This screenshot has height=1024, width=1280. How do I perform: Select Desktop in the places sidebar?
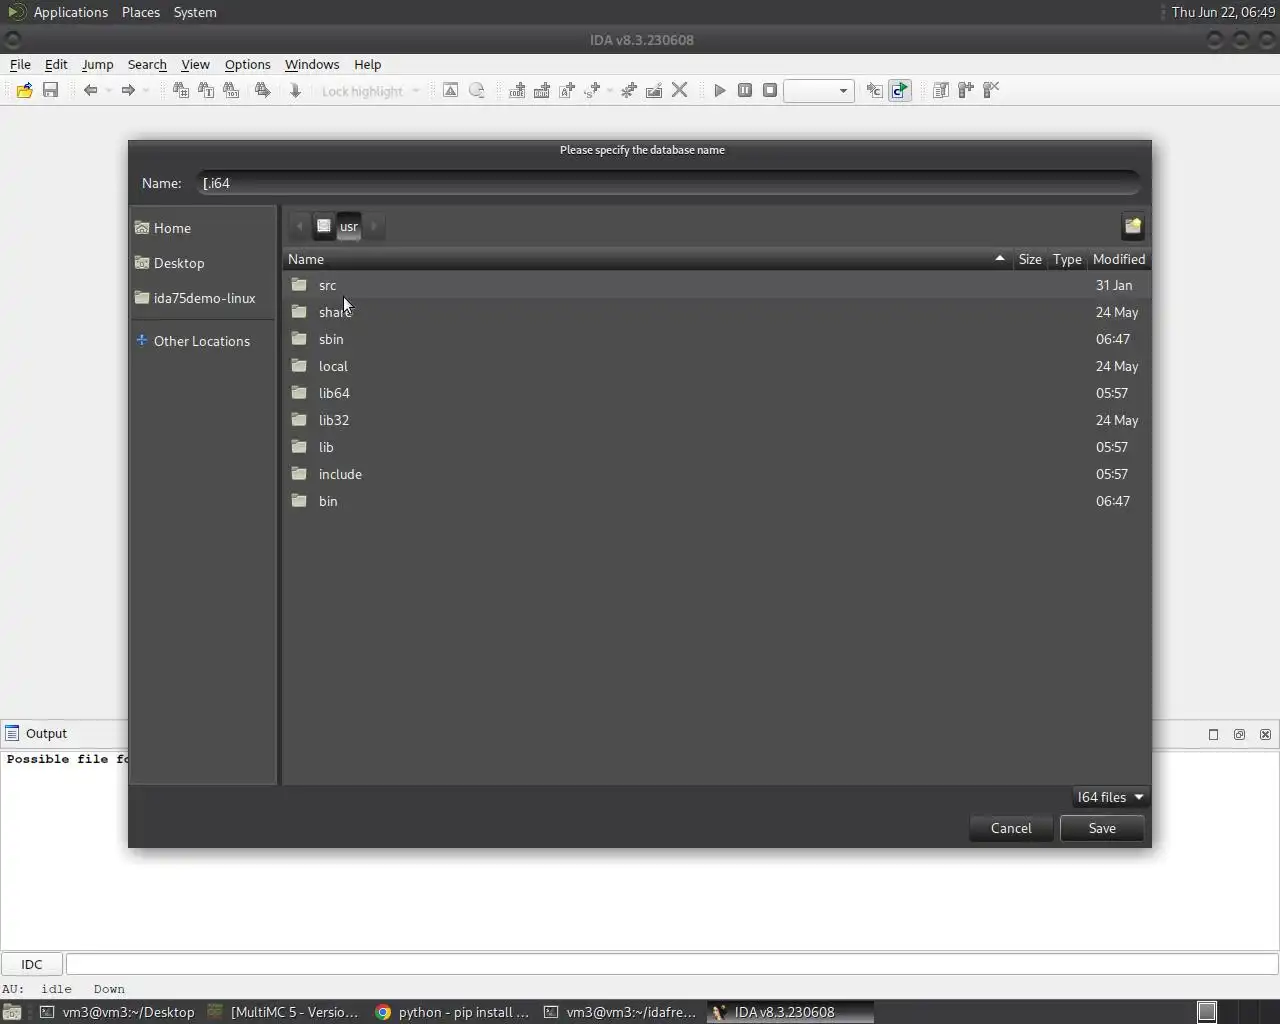coord(203,263)
